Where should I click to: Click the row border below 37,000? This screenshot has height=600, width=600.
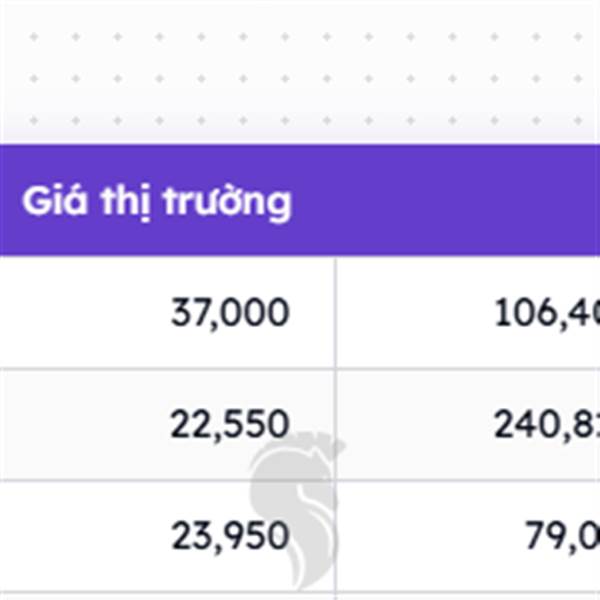pyautogui.click(x=167, y=369)
